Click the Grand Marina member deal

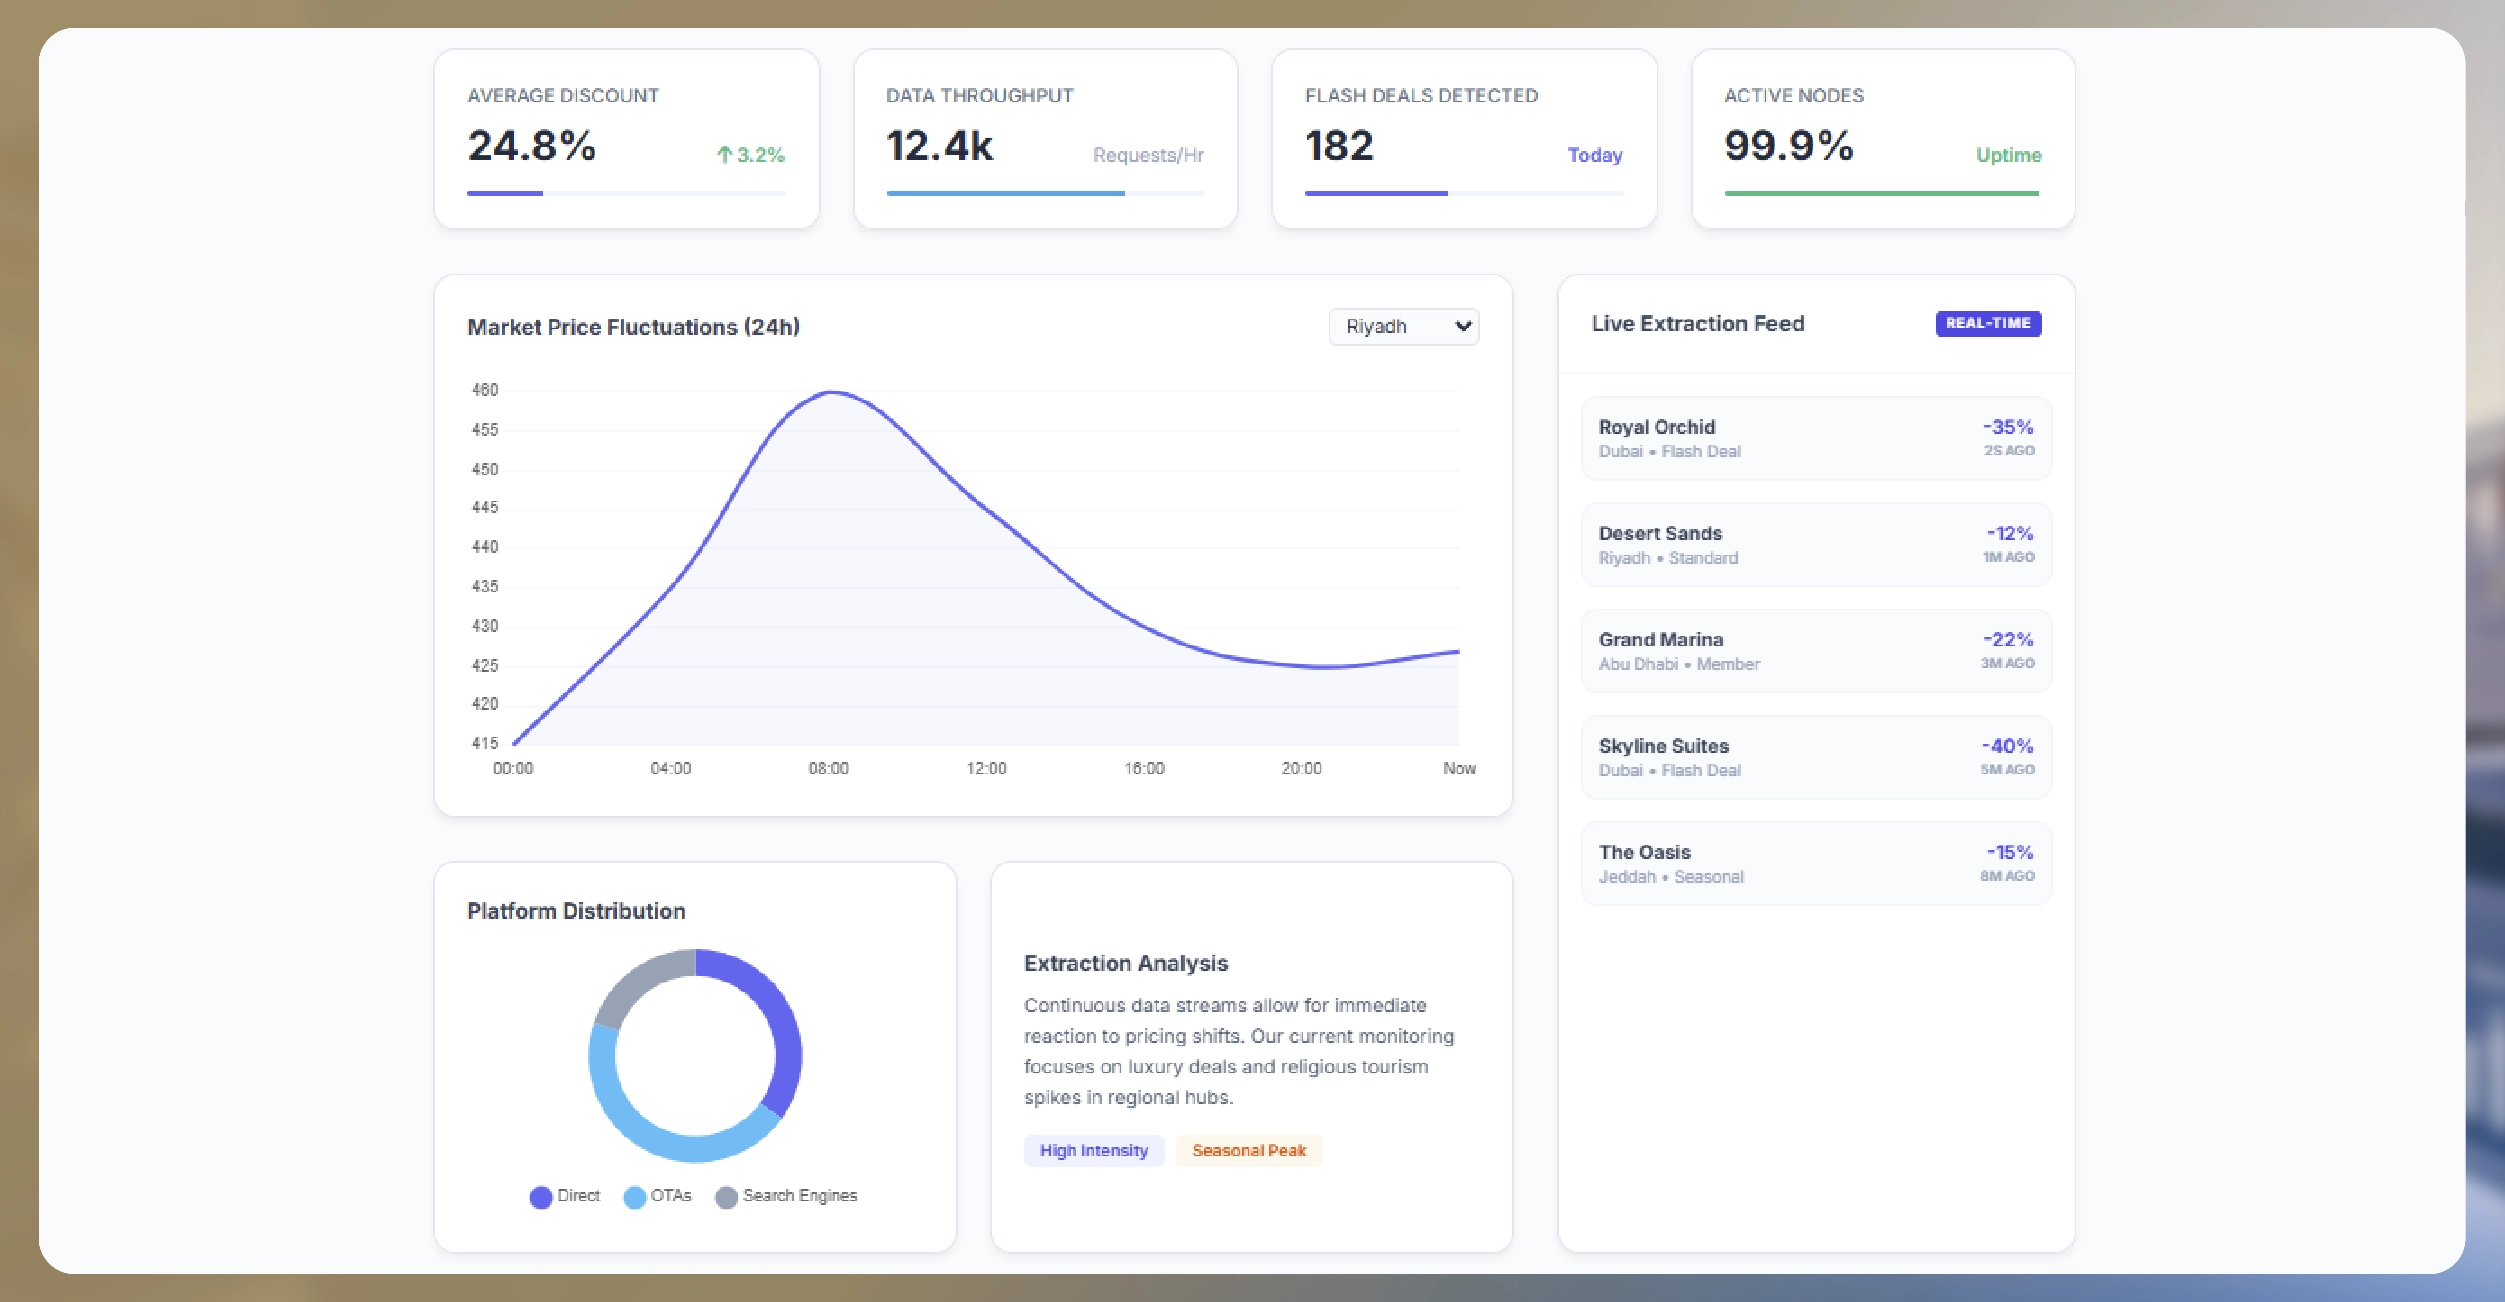click(x=1814, y=650)
